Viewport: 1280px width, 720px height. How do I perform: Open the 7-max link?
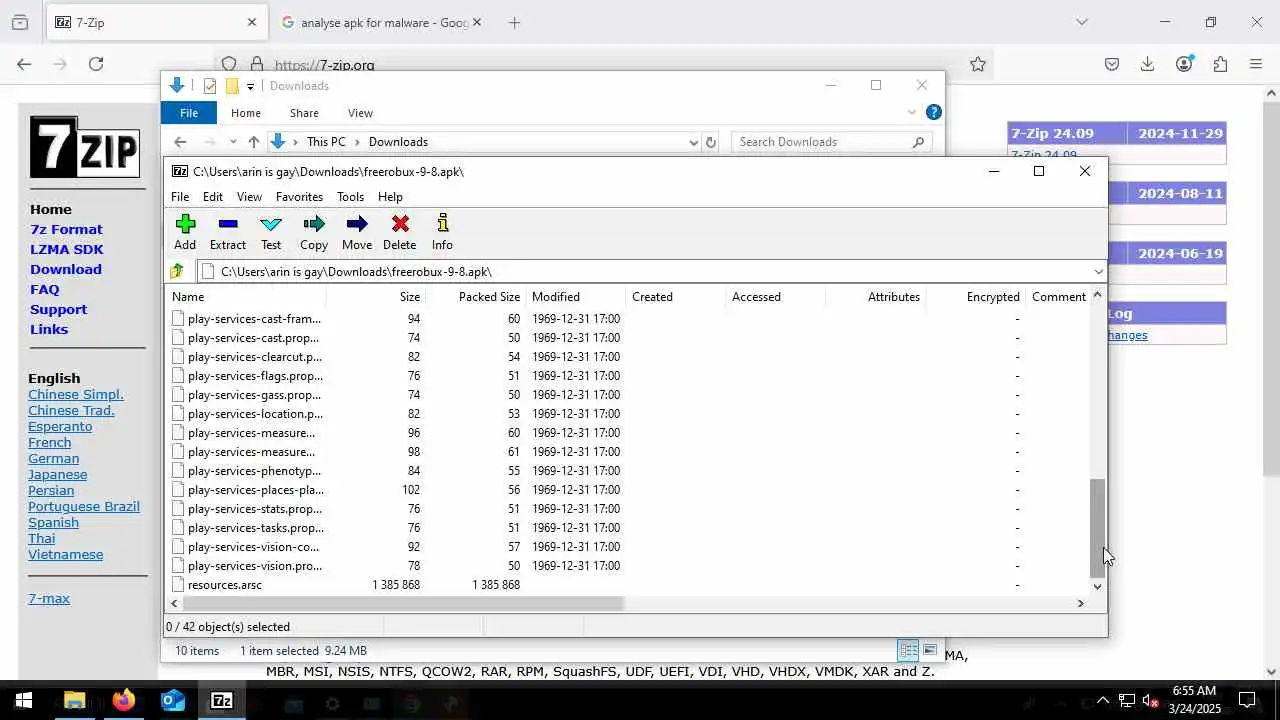[x=49, y=598]
